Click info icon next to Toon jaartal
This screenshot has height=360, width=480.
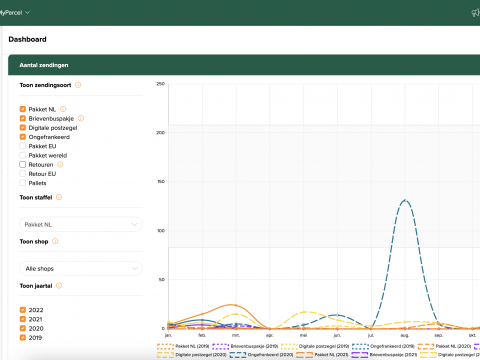tap(59, 286)
